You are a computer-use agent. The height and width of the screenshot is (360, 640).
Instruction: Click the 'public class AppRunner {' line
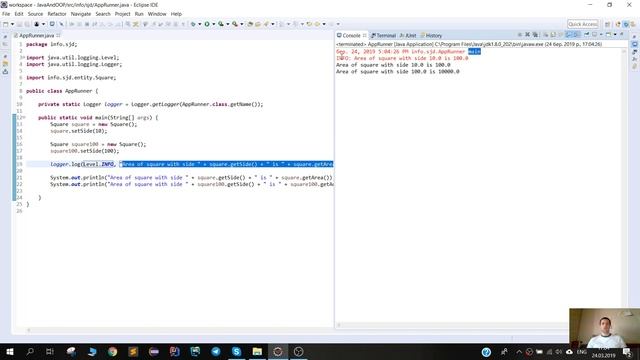click(62, 91)
